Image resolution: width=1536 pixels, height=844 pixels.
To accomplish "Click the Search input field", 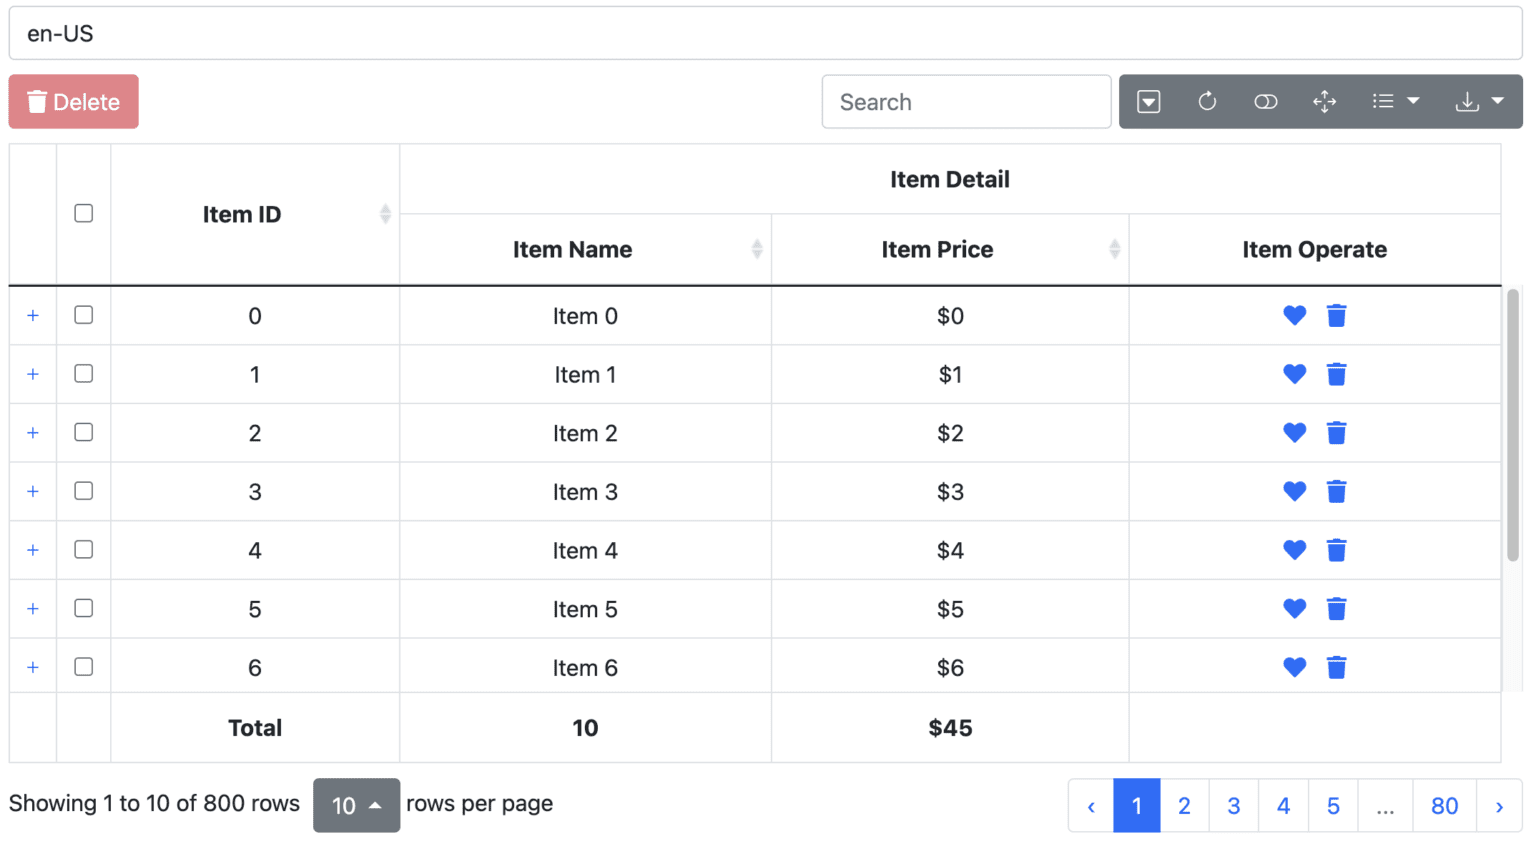I will point(965,102).
